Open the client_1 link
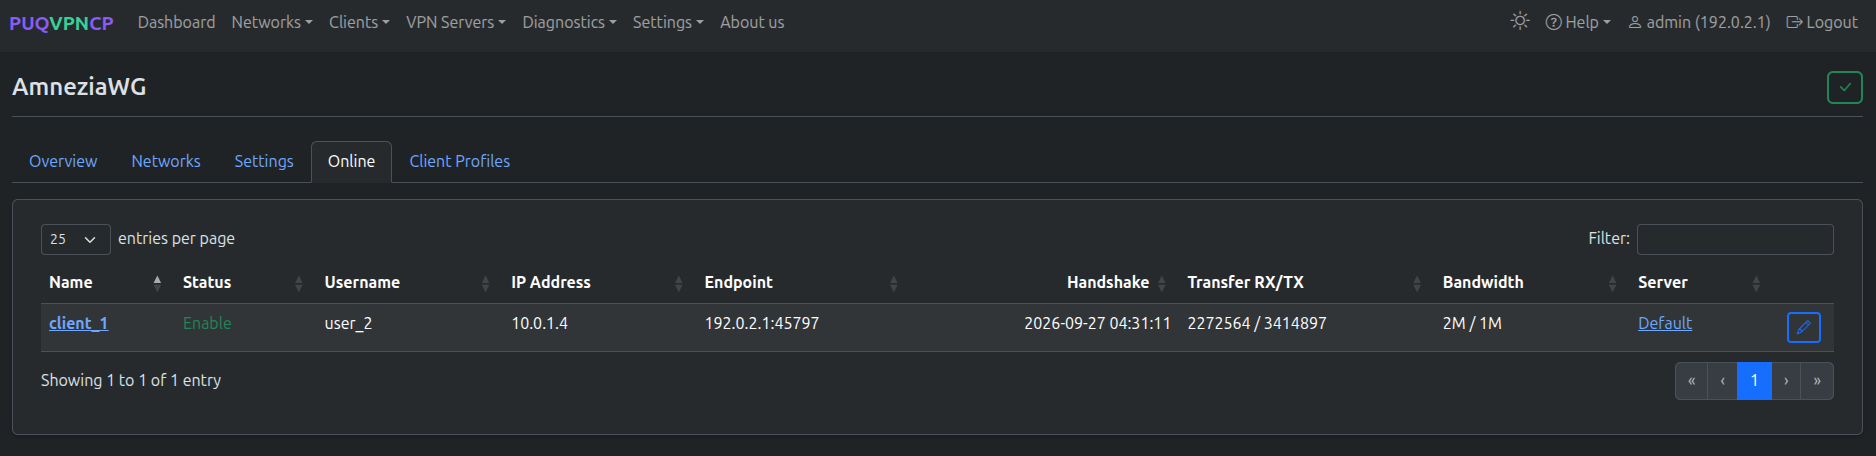Screen dimensions: 1876x456 (x=78, y=323)
